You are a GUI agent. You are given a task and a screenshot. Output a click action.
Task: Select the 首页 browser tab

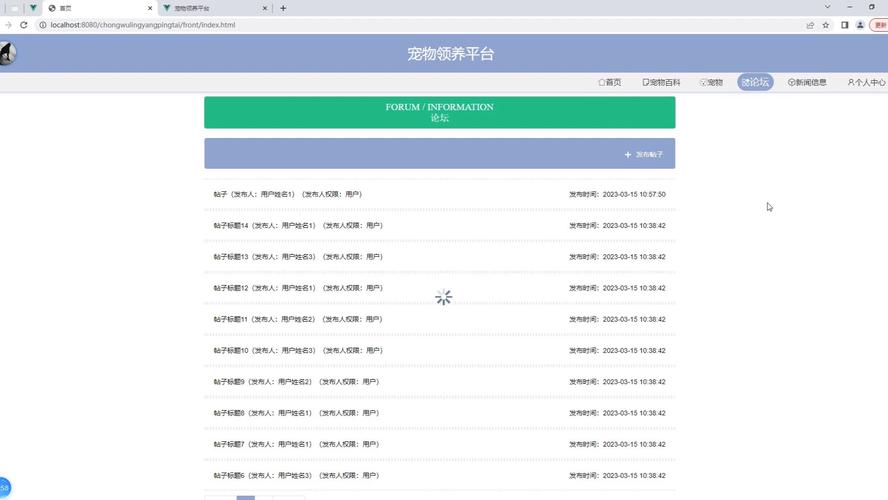99,8
